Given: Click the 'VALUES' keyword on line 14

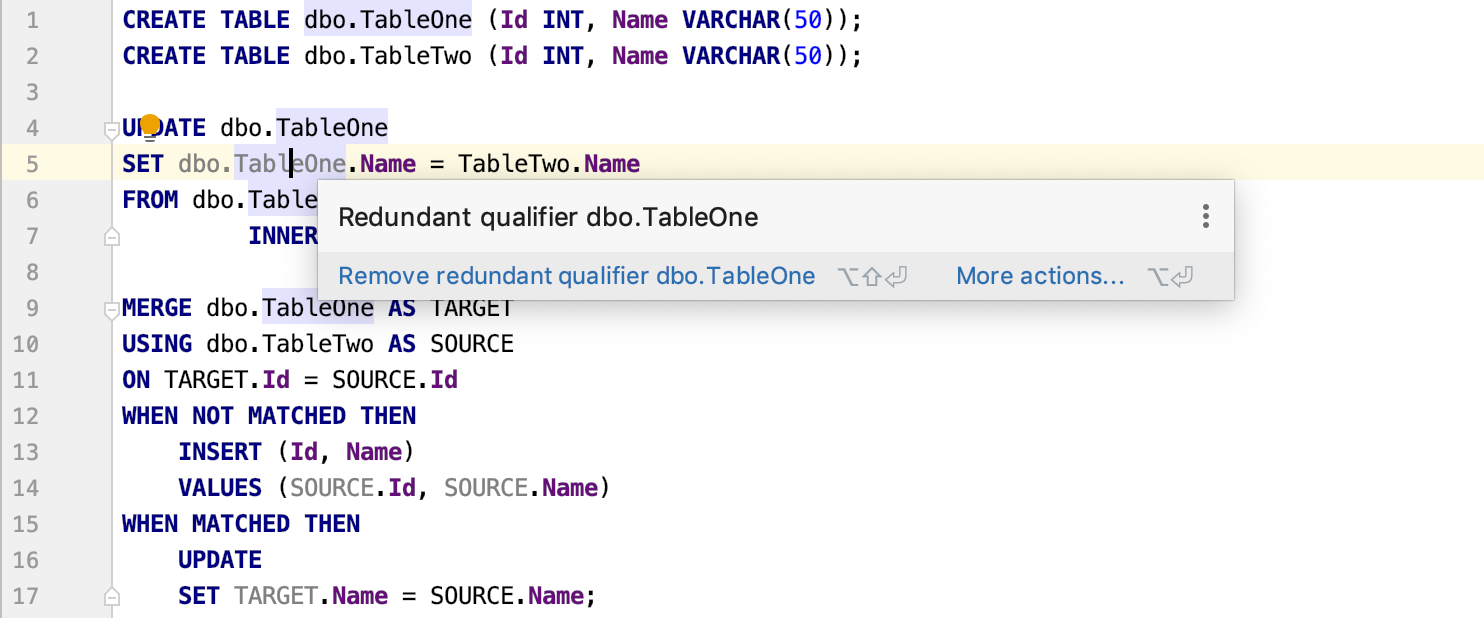Looking at the screenshot, I should (x=220, y=488).
